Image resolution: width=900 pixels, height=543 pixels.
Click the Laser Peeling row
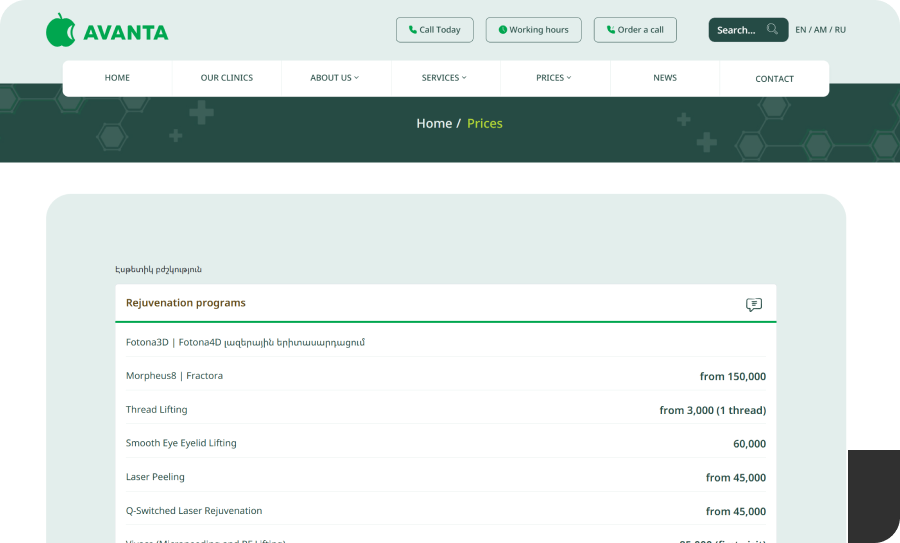click(445, 477)
